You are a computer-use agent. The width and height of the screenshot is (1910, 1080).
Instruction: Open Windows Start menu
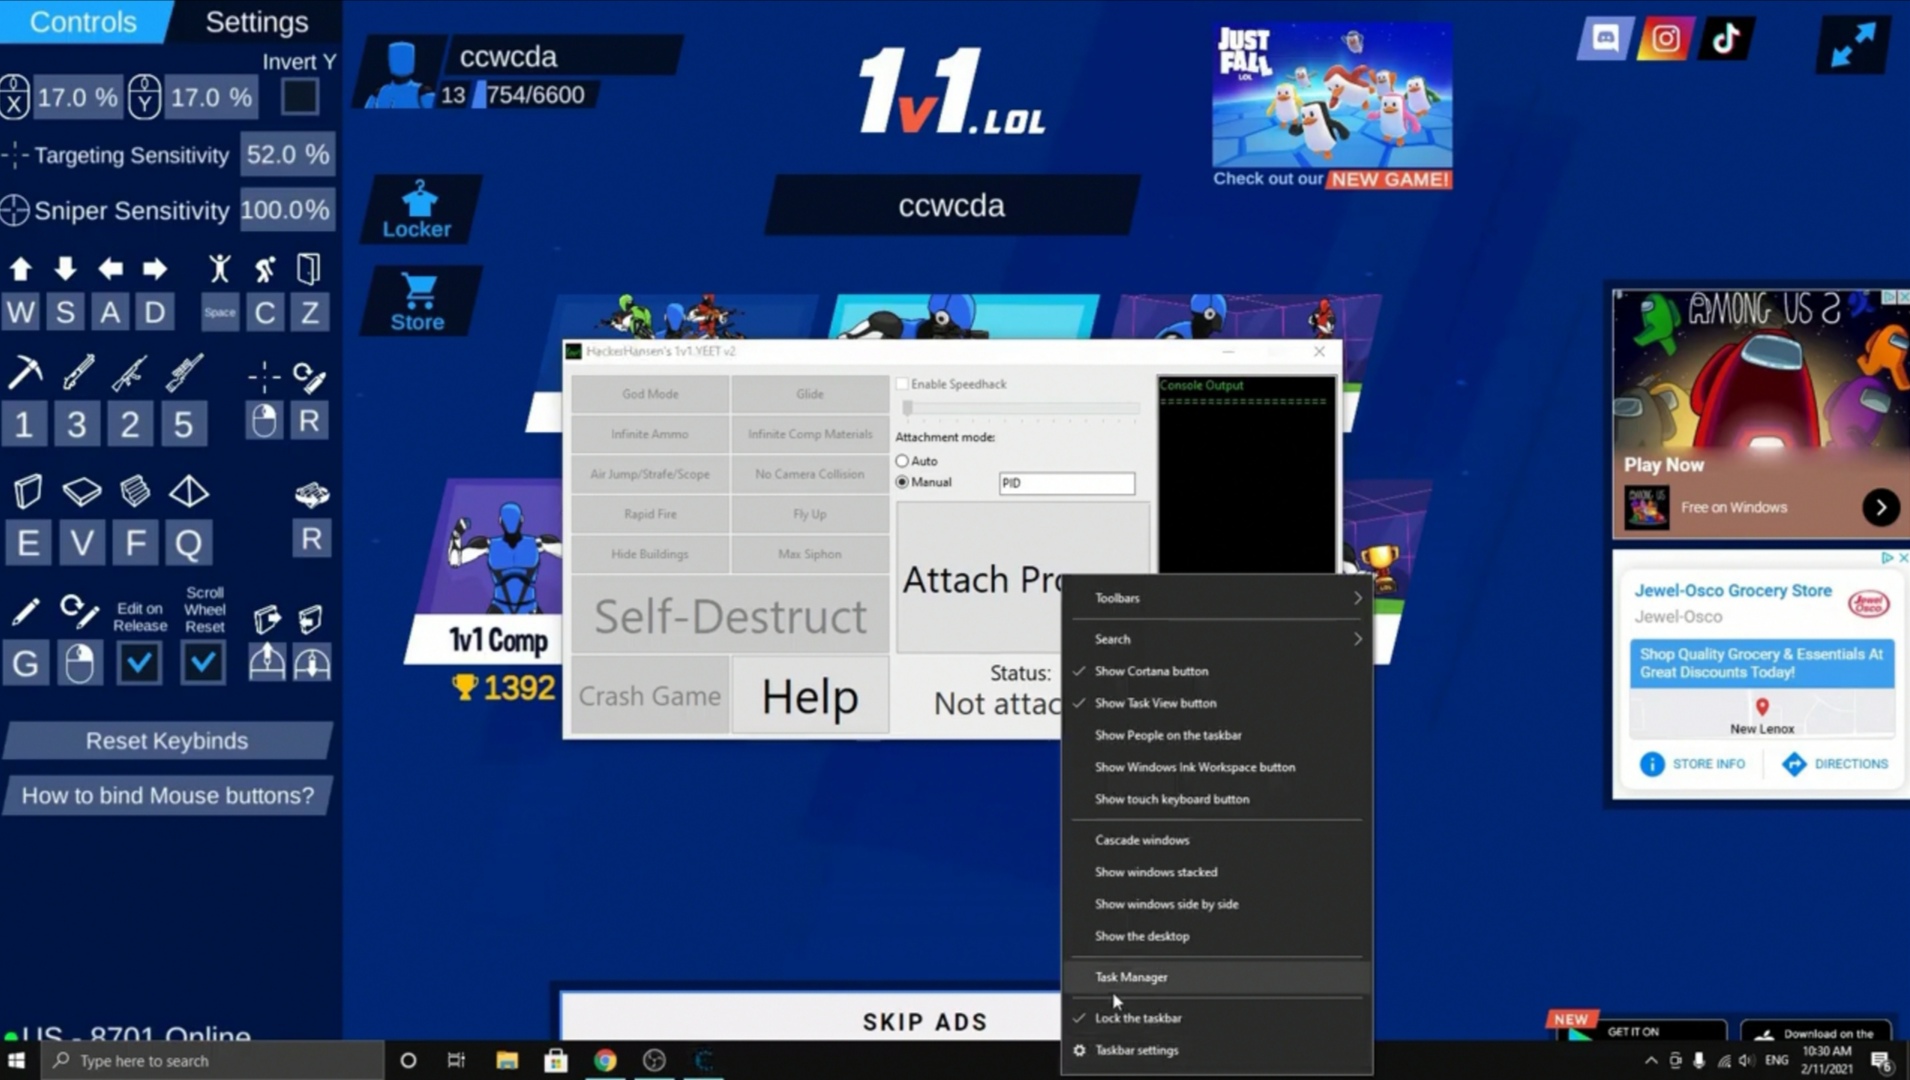click(x=16, y=1060)
